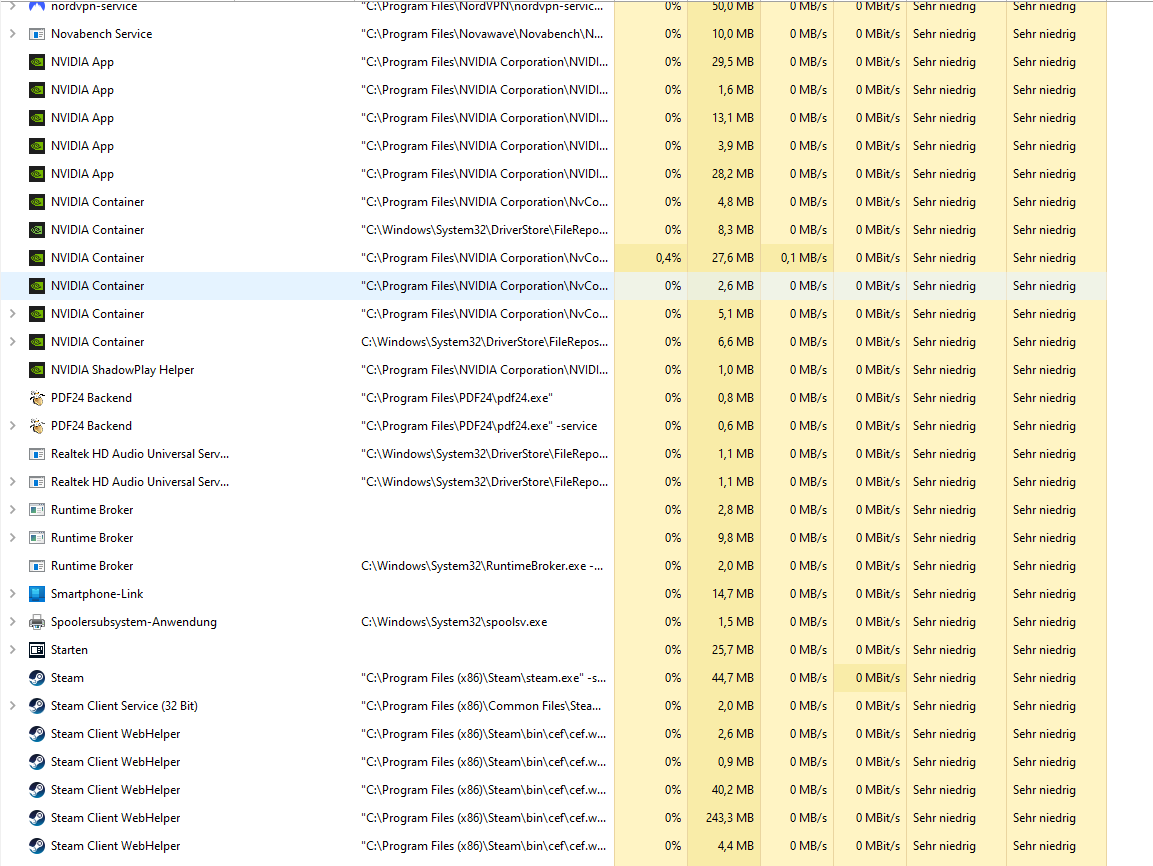Click command line containing 'Novawave\Novabench'
Viewport: 1153px width, 866px height.
pyautogui.click(x=482, y=34)
